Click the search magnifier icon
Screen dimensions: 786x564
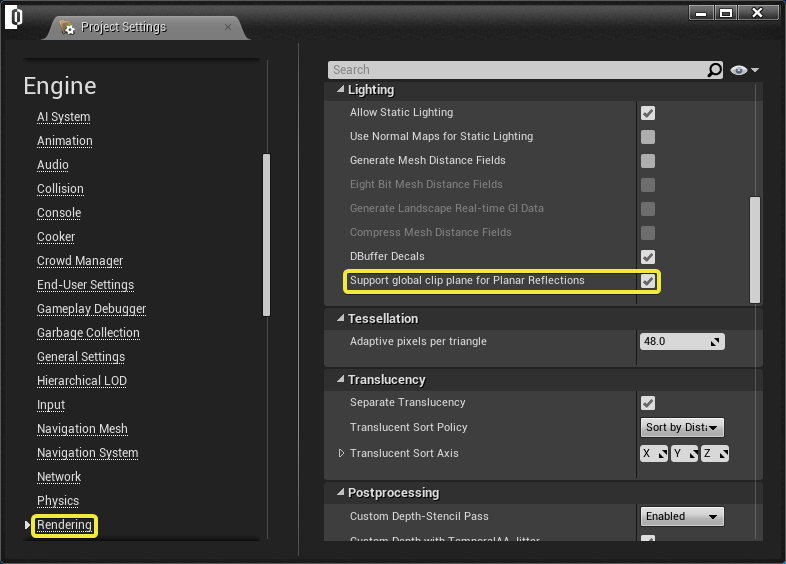pyautogui.click(x=714, y=70)
